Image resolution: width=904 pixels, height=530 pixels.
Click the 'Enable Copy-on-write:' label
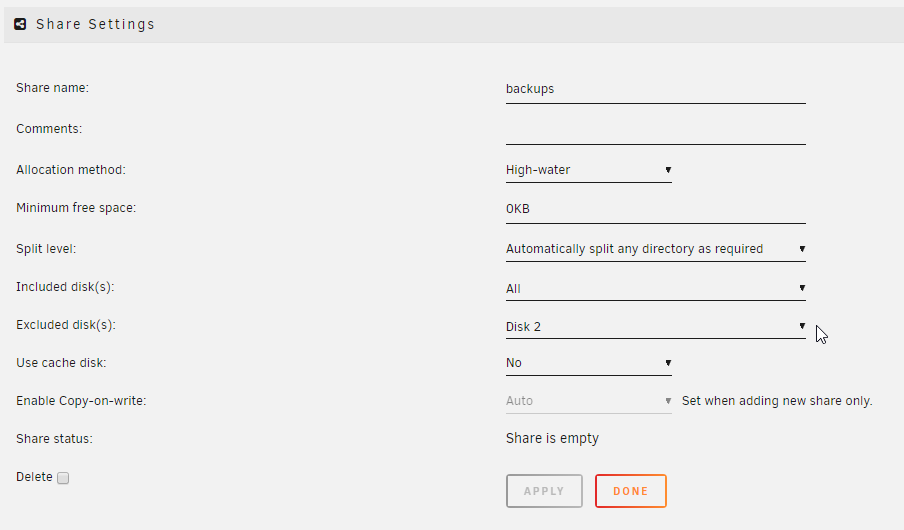pos(81,401)
